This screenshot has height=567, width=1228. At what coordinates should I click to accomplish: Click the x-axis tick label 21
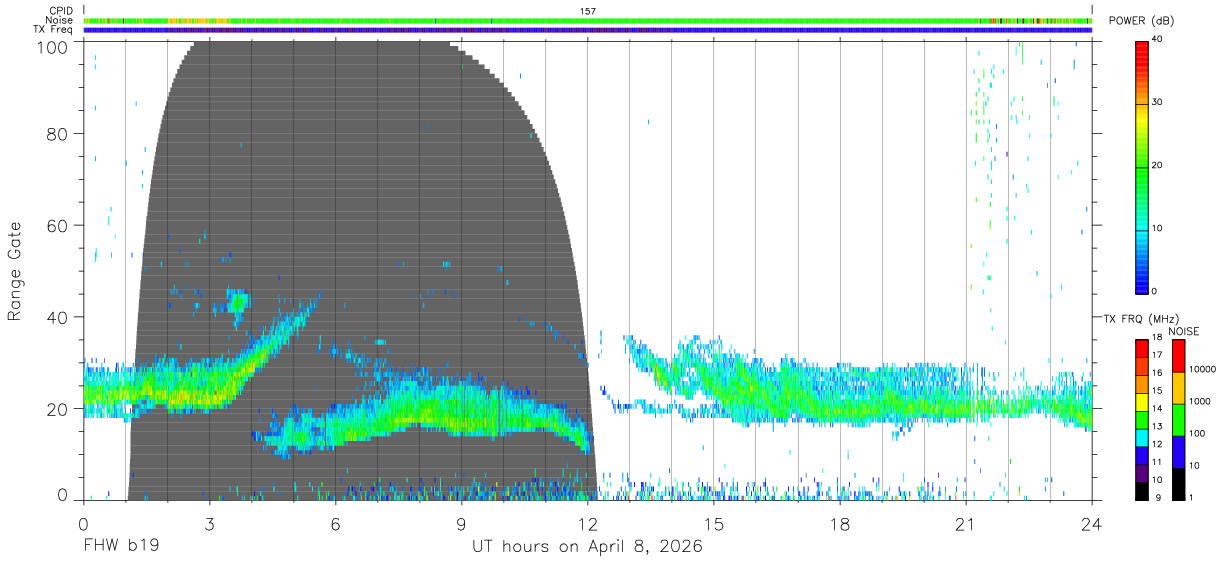(x=966, y=524)
